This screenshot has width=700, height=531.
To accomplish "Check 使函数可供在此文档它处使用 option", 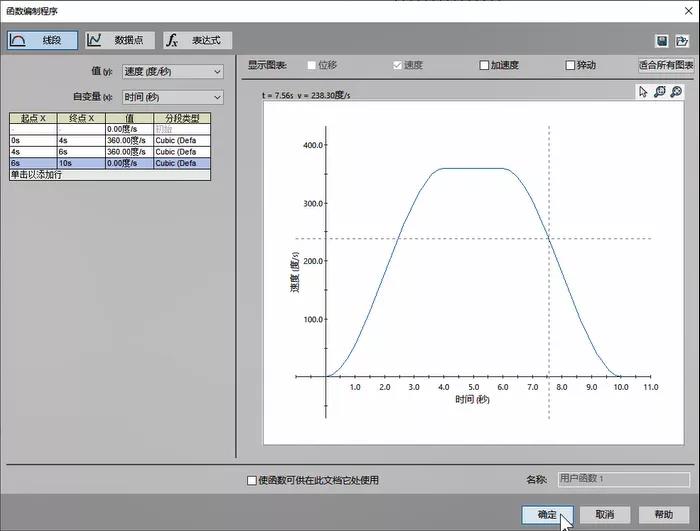I will point(252,480).
